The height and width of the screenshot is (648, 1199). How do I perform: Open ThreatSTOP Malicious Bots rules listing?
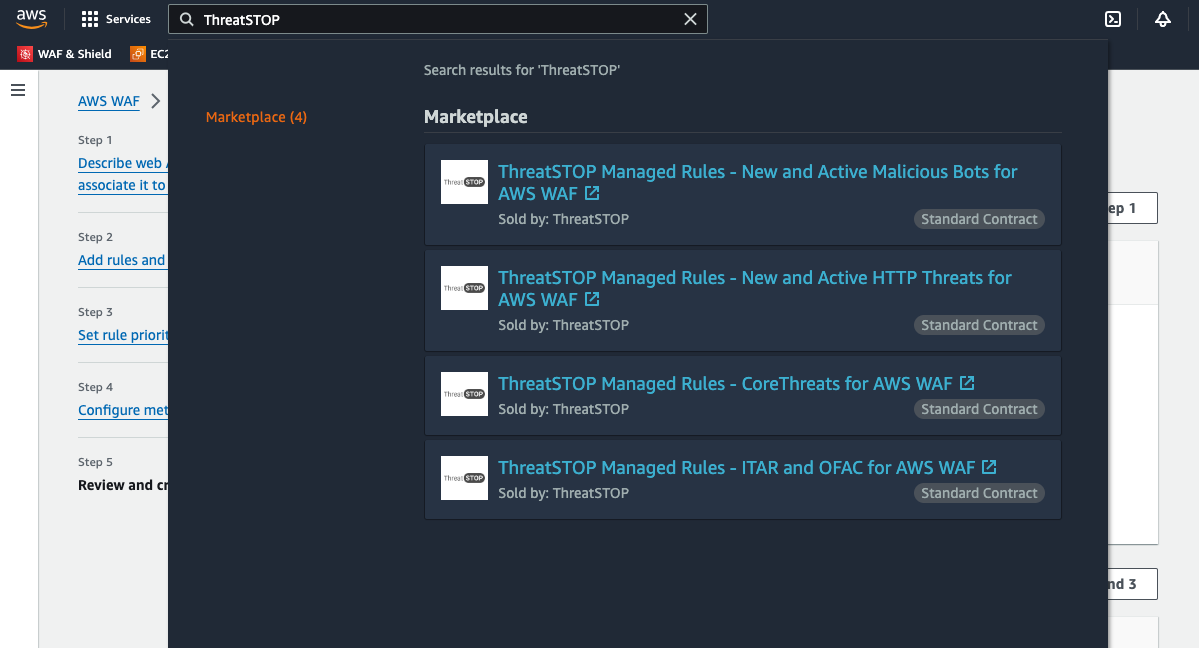click(757, 172)
